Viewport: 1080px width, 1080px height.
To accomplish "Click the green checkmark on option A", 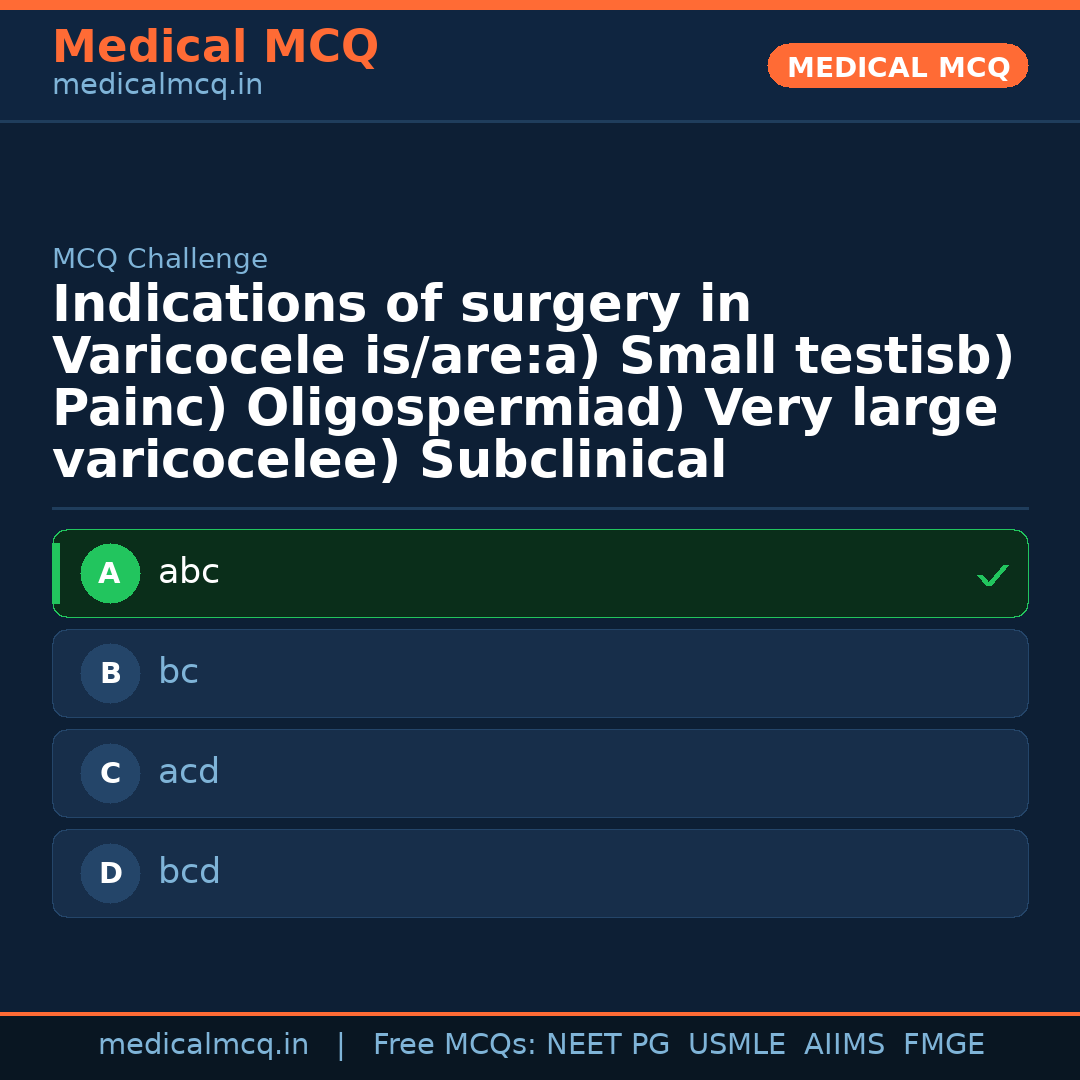I will (x=992, y=575).
